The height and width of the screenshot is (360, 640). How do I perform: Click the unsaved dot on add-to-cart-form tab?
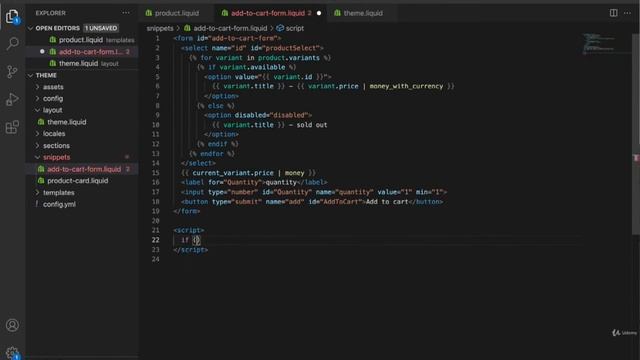[319, 13]
